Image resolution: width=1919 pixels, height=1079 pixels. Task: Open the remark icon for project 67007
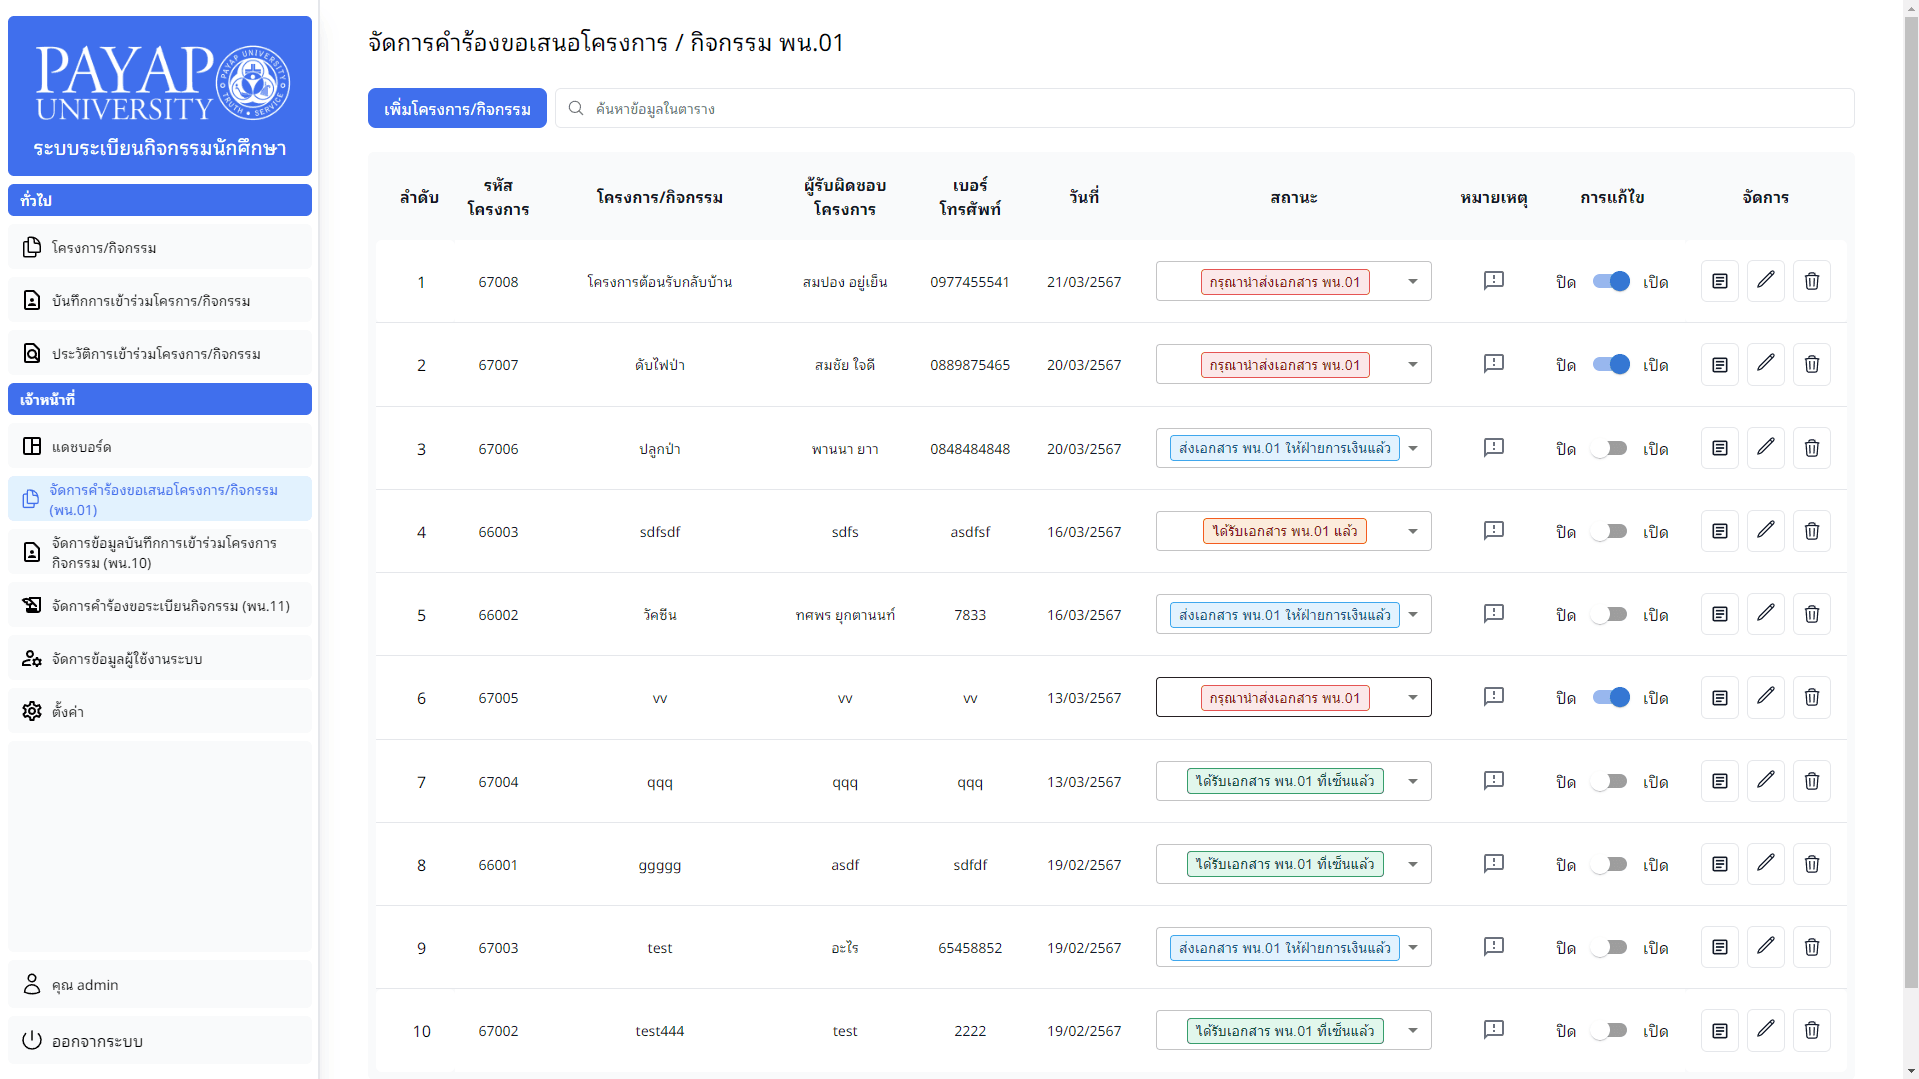click(x=1493, y=364)
